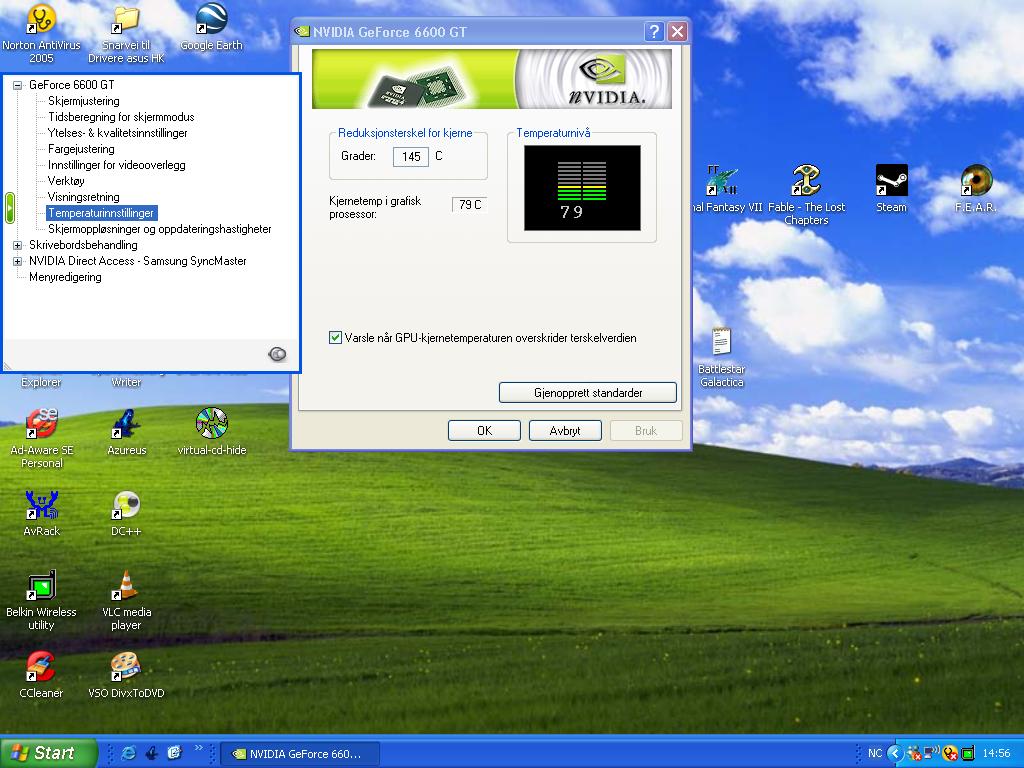Click the green slide-out tab beside the menu
The image size is (1024, 768).
point(9,208)
